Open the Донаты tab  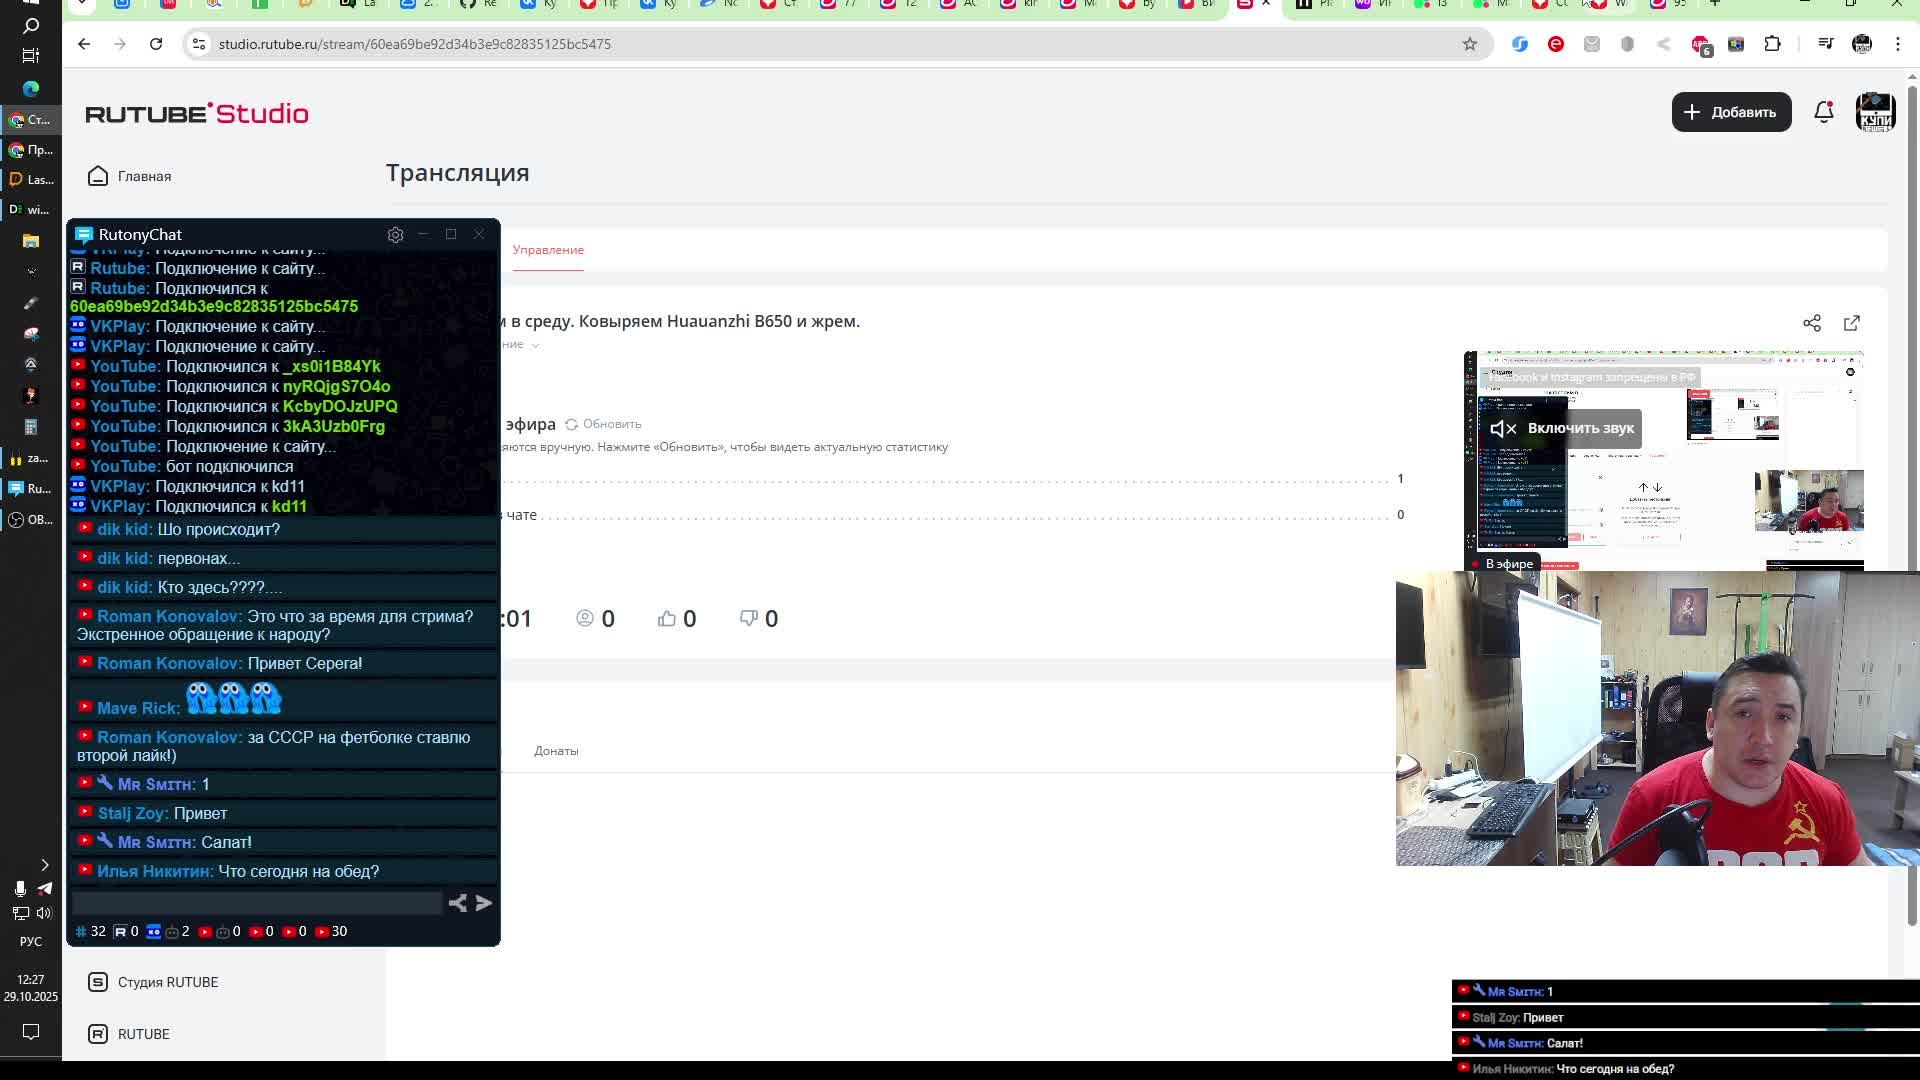pos(556,751)
